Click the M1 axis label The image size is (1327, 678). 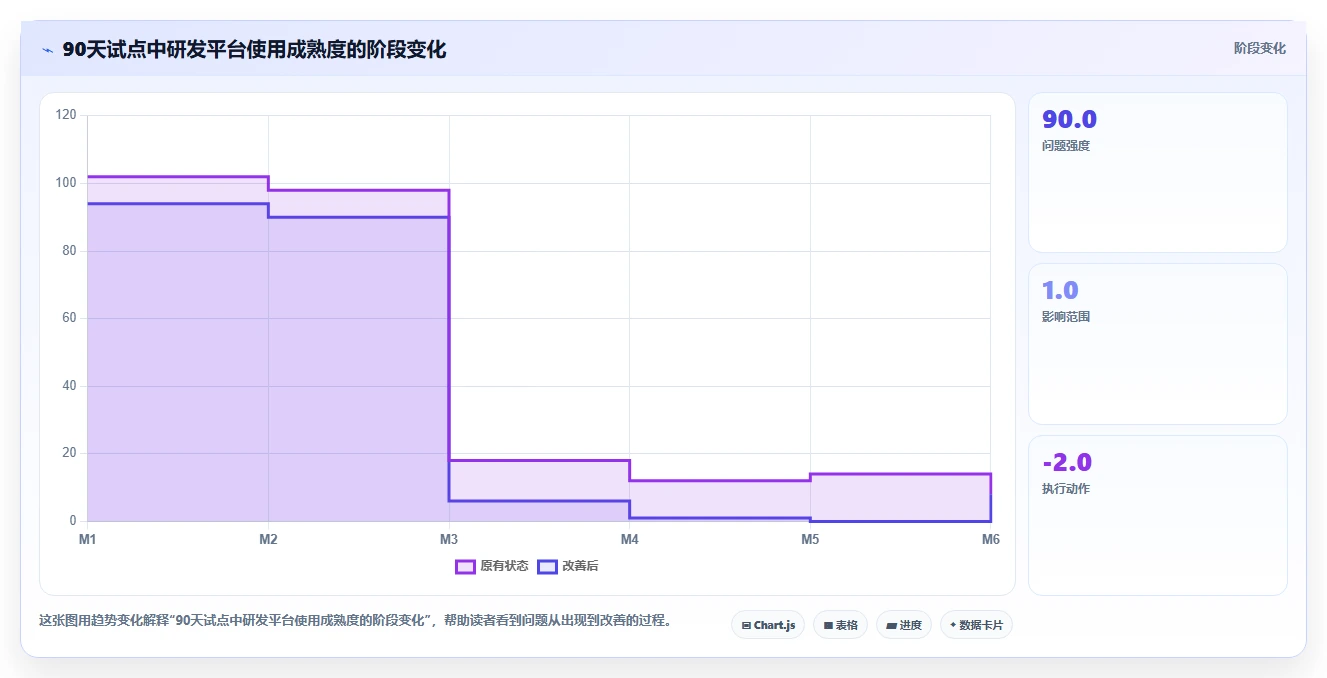click(x=88, y=540)
